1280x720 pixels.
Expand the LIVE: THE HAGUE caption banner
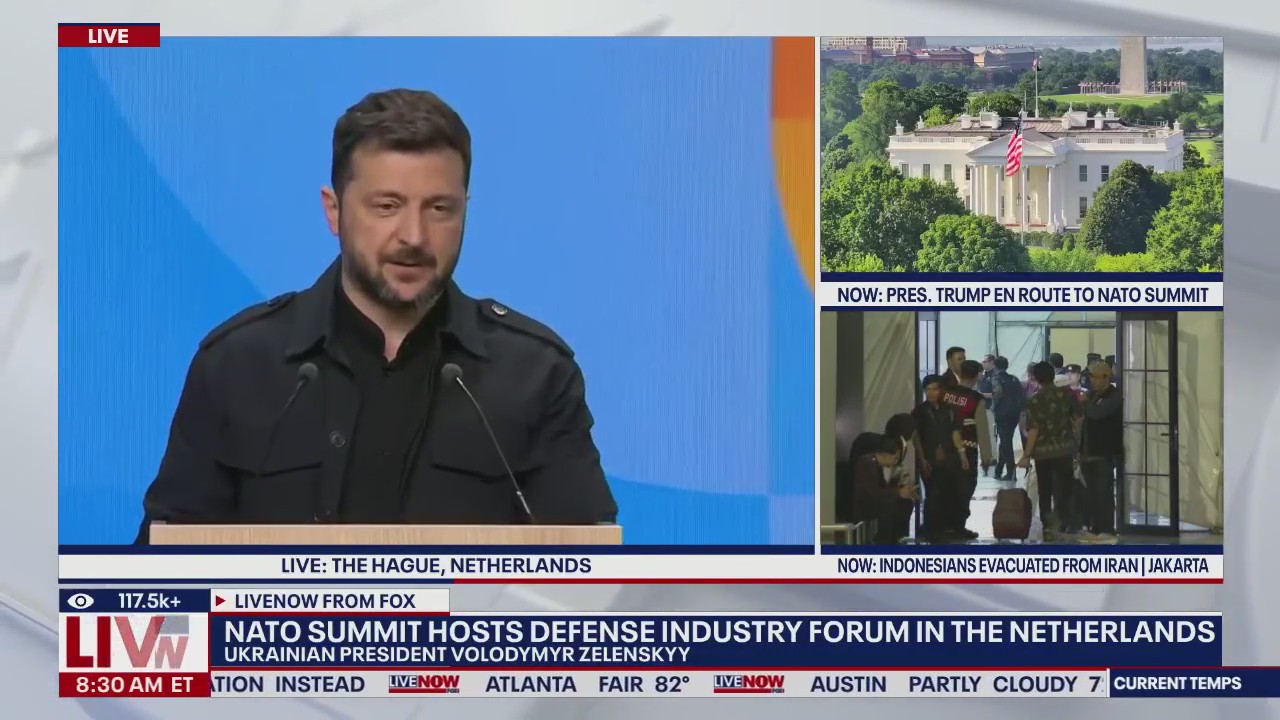[x=437, y=565]
